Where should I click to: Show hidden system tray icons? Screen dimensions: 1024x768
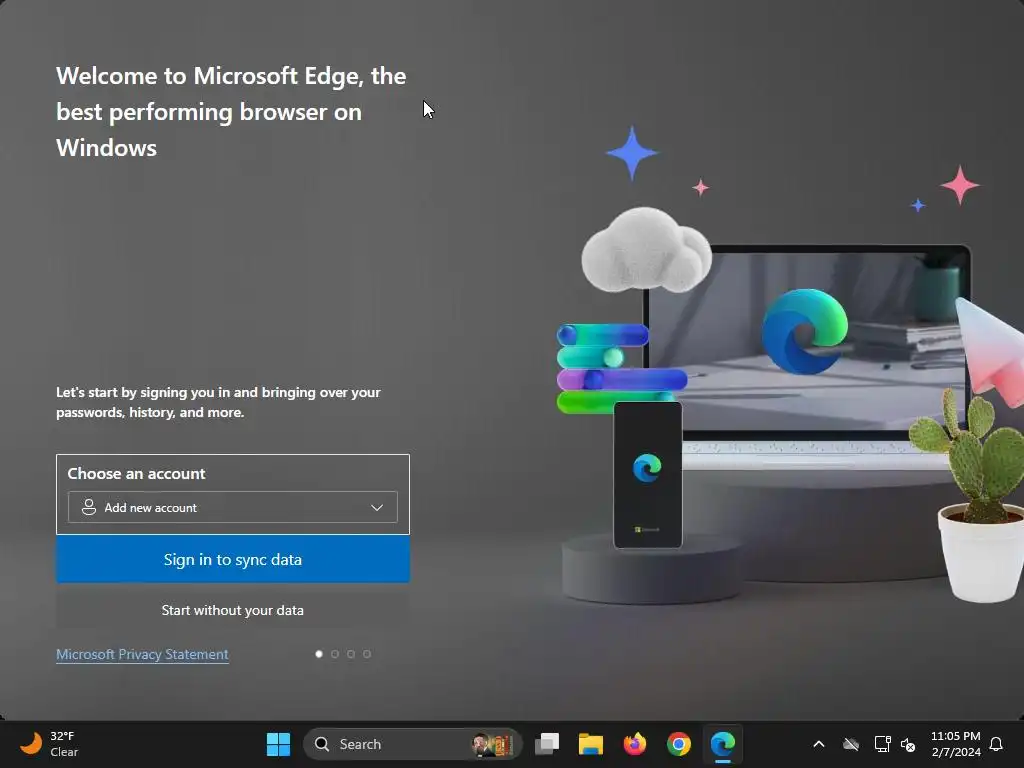[x=818, y=744]
